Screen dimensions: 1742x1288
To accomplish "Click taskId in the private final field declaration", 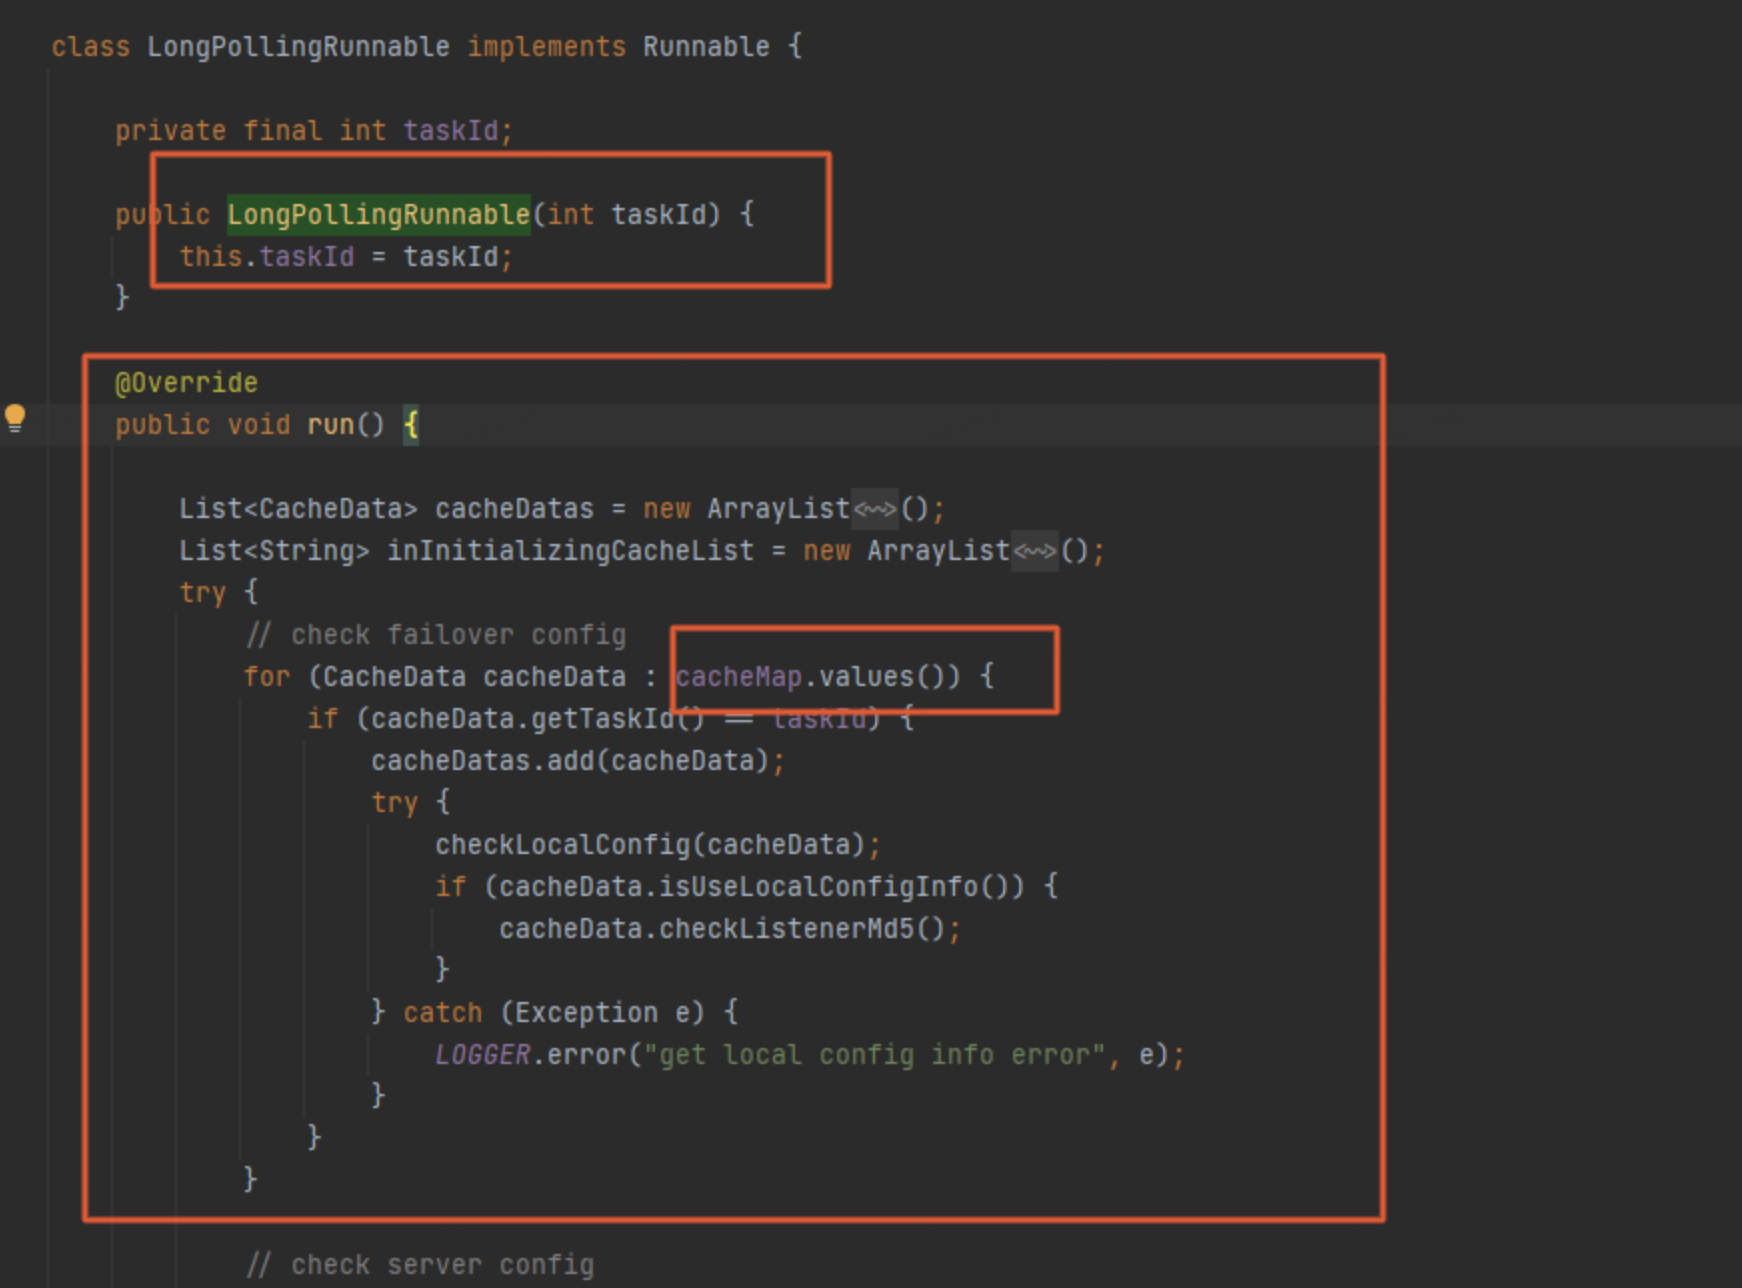I will pos(450,131).
